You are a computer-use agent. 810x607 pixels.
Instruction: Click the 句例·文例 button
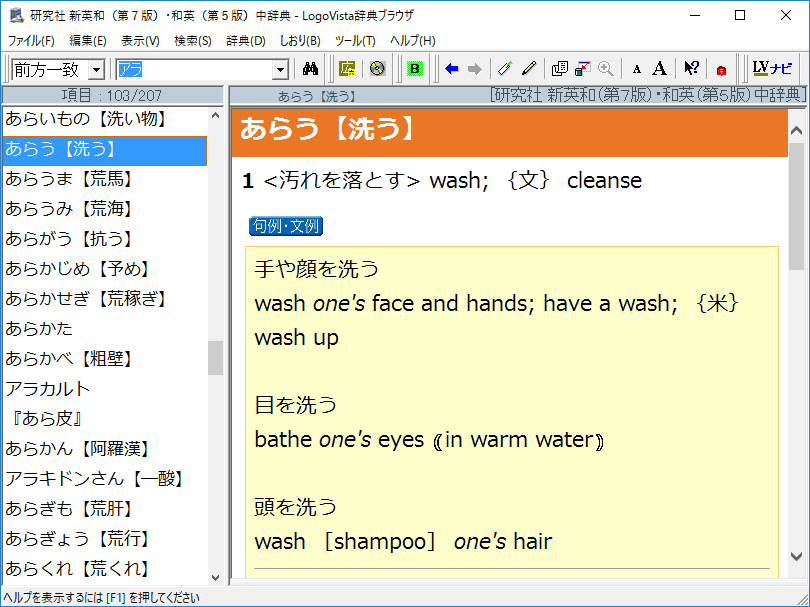(286, 226)
